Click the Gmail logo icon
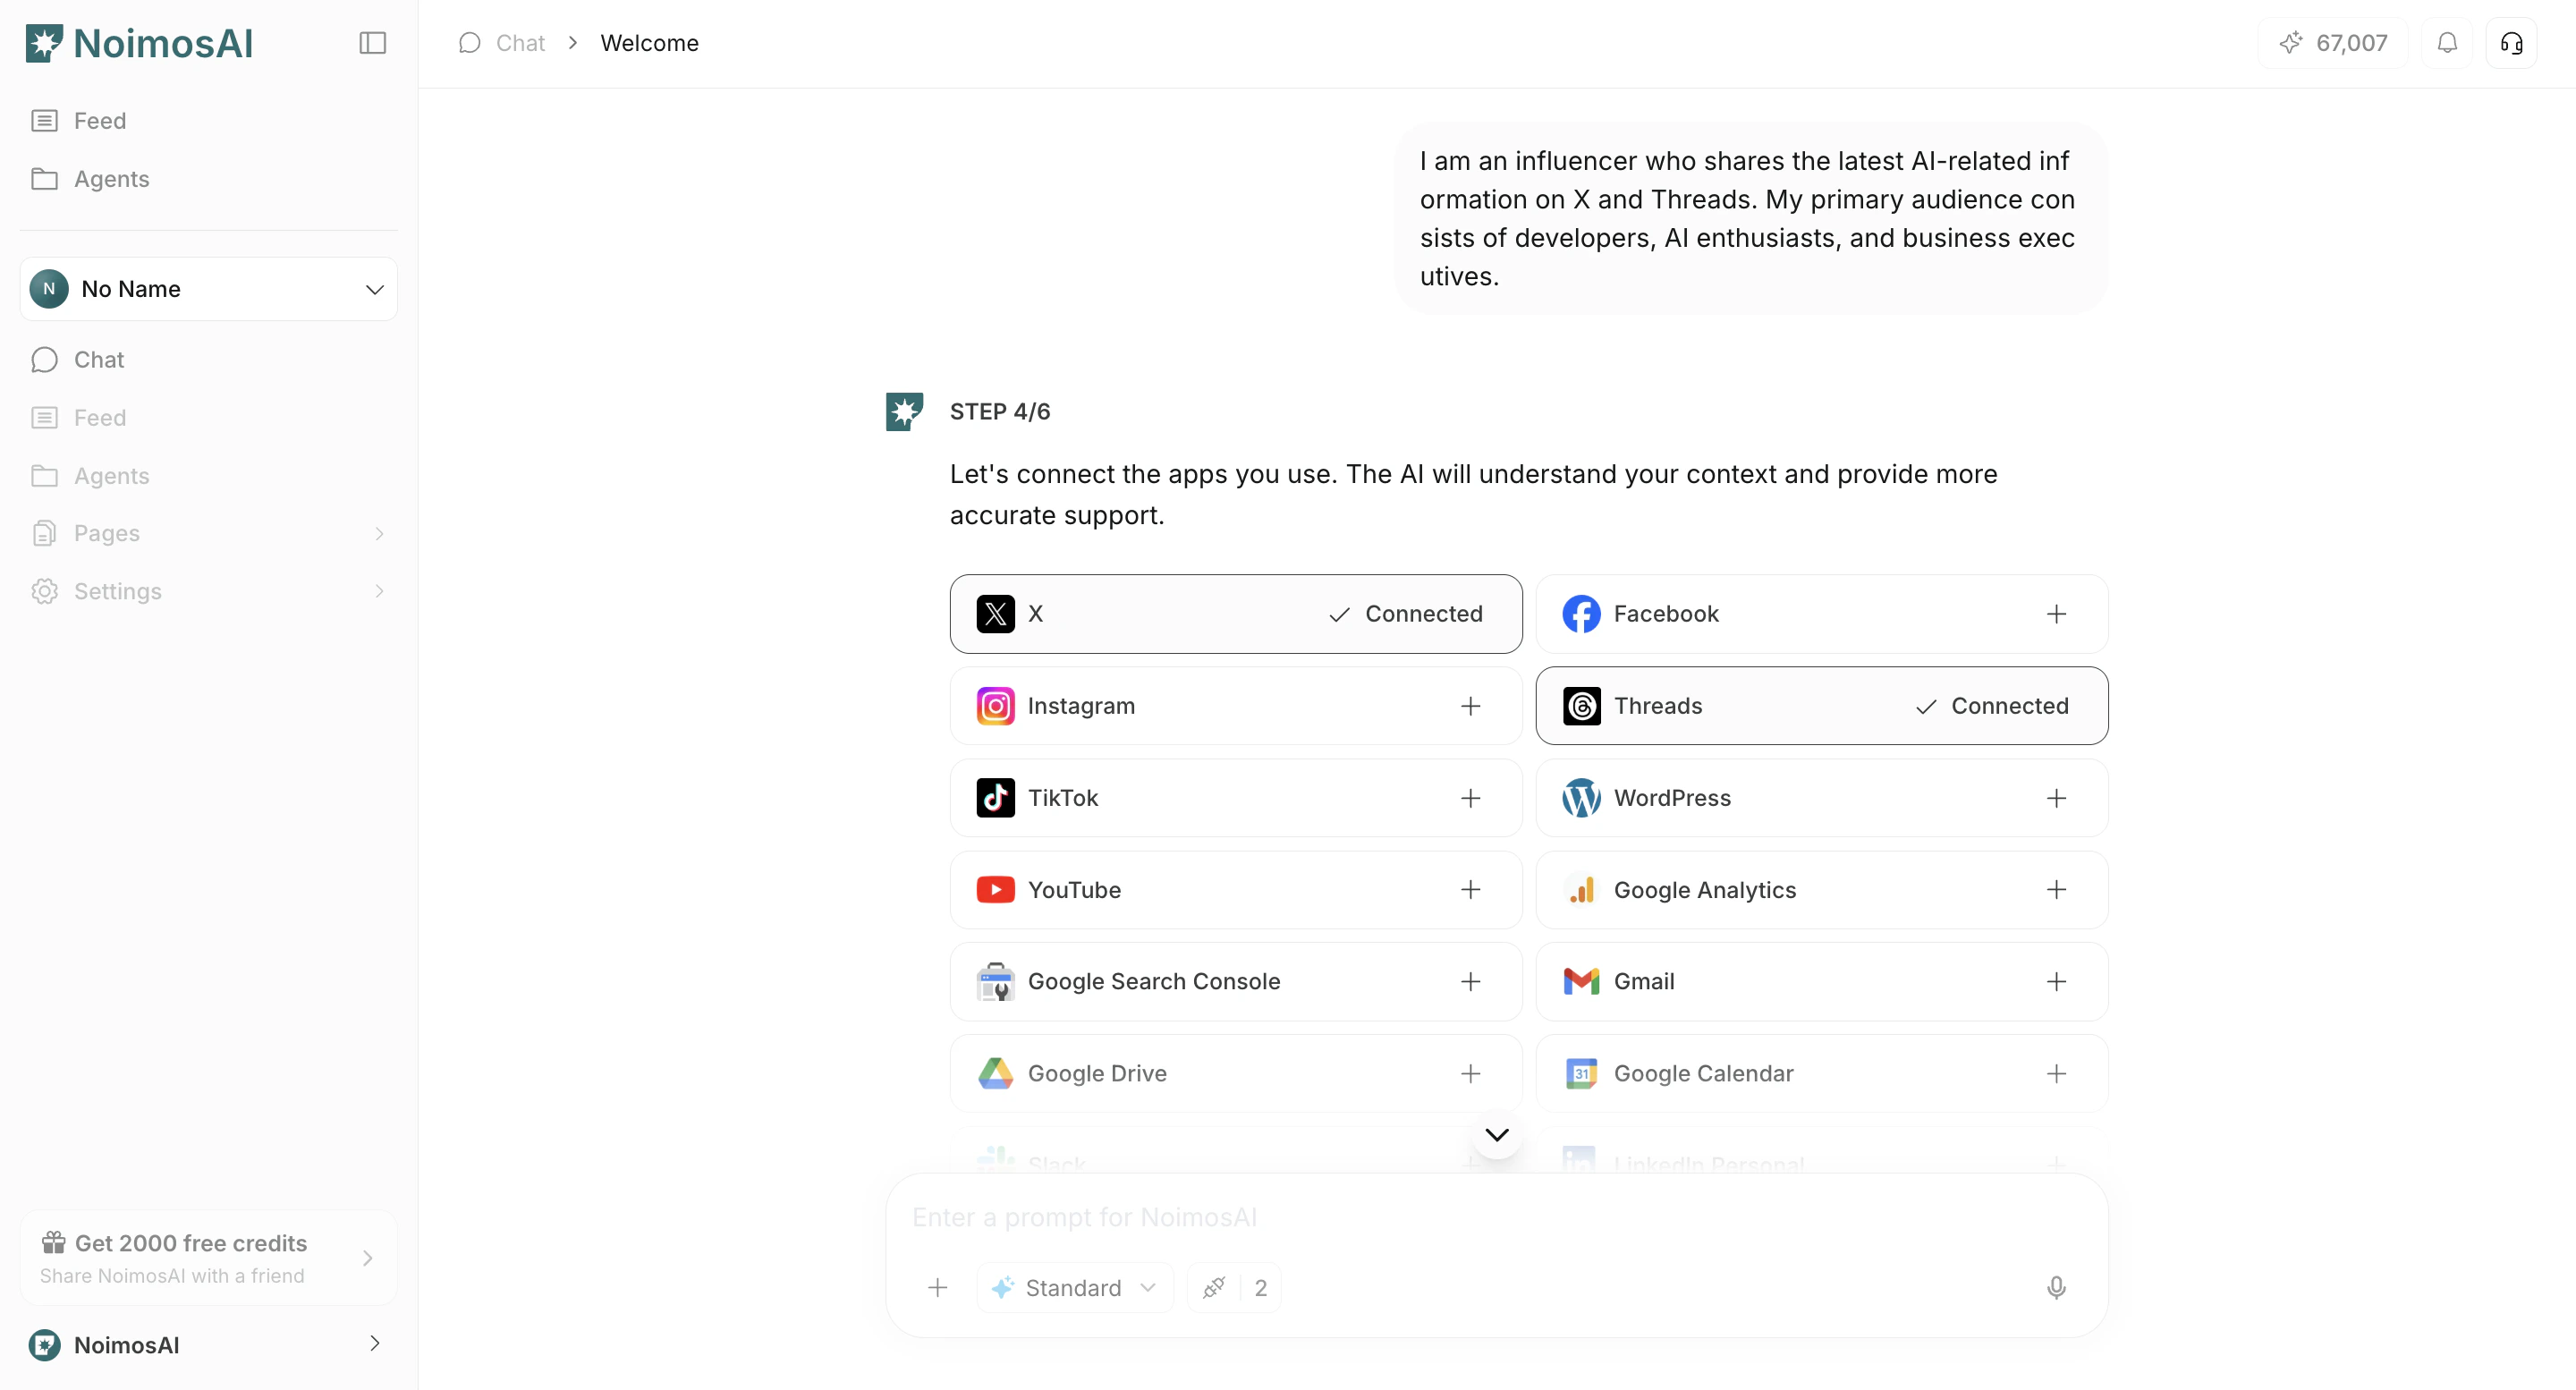The width and height of the screenshot is (2576, 1390). pos(1582,982)
